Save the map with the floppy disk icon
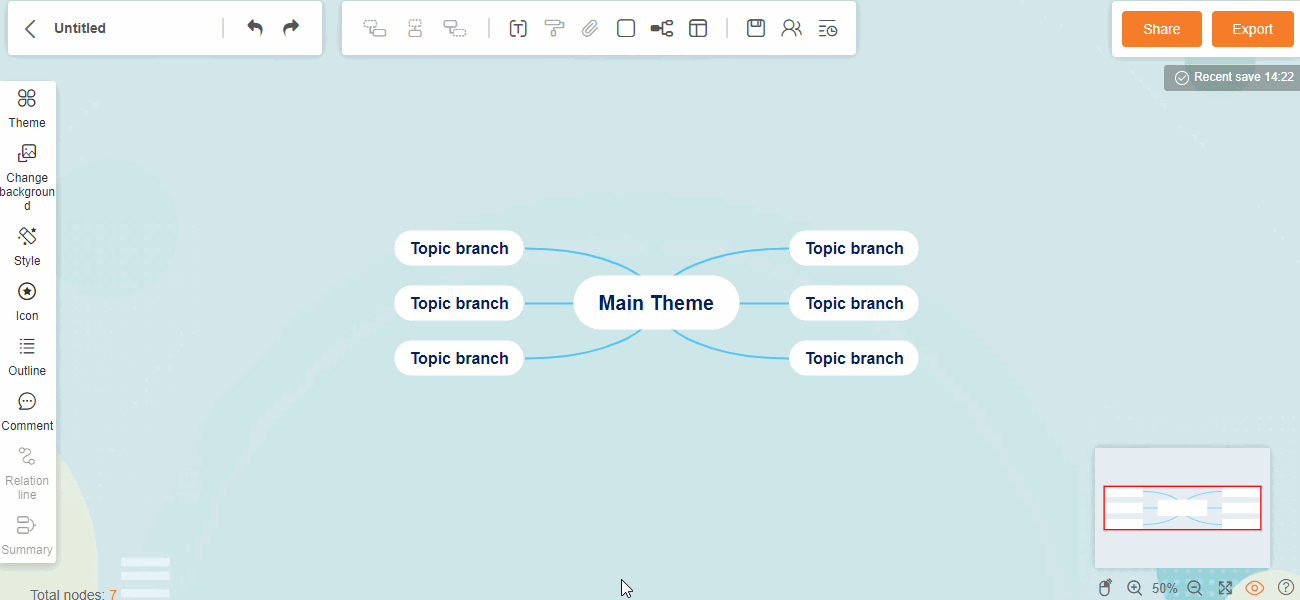This screenshot has width=1300, height=600. pyautogui.click(x=756, y=28)
